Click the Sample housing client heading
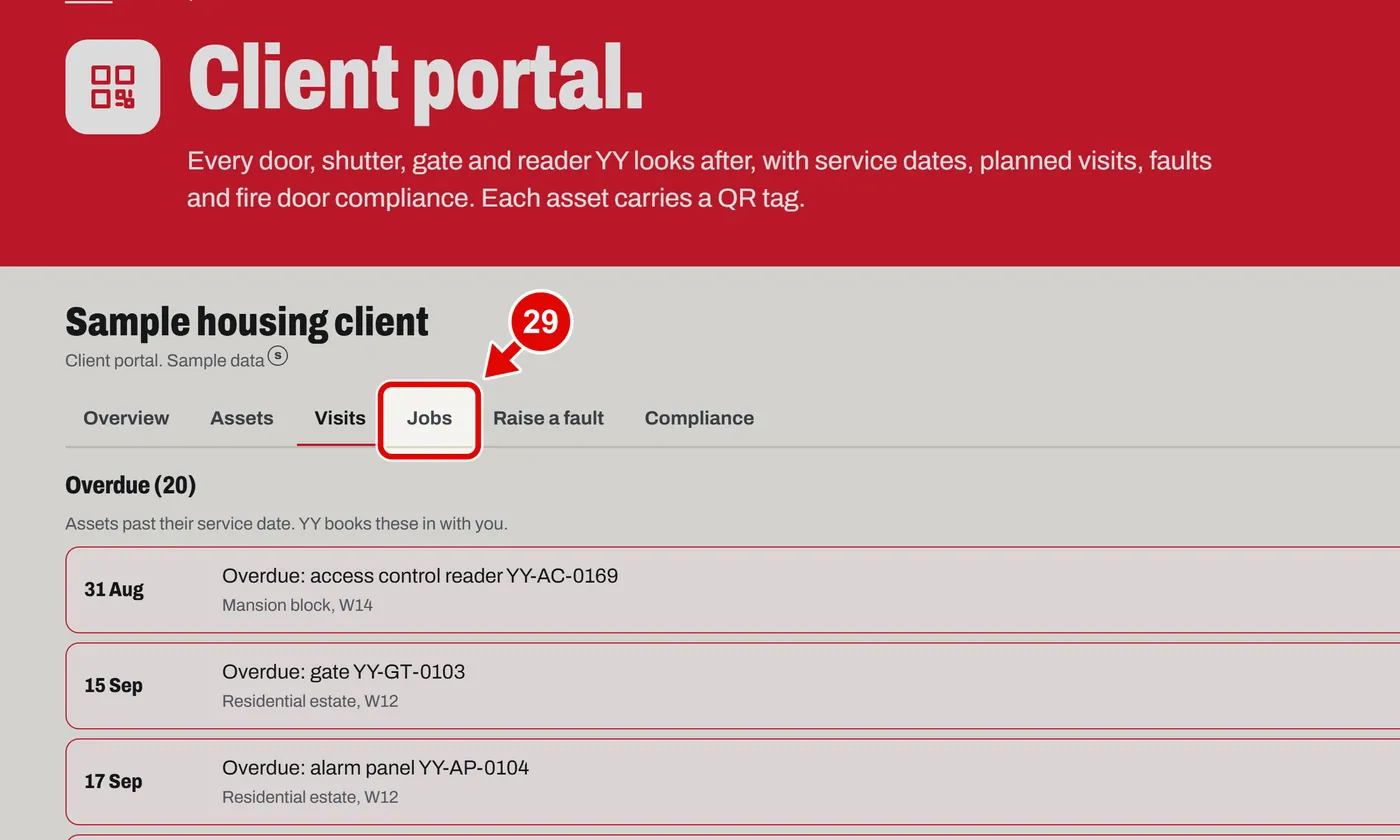The height and width of the screenshot is (840, 1400). click(x=247, y=322)
